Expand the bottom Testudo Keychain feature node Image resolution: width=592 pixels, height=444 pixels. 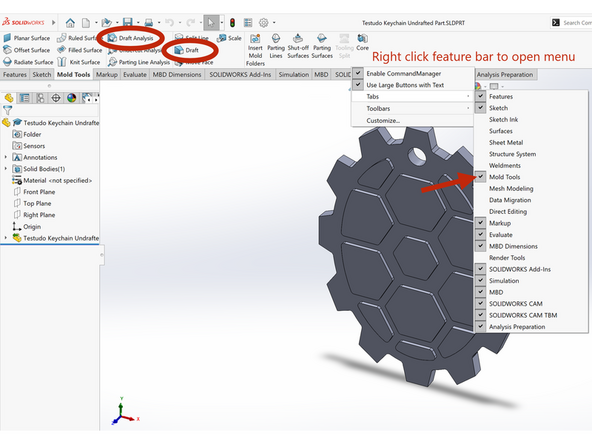(x=6, y=238)
